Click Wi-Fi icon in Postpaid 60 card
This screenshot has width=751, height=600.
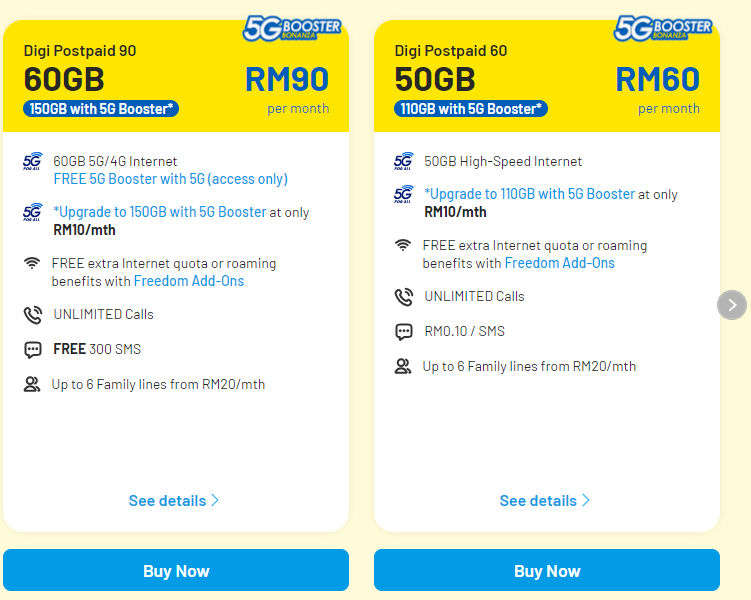(x=403, y=245)
